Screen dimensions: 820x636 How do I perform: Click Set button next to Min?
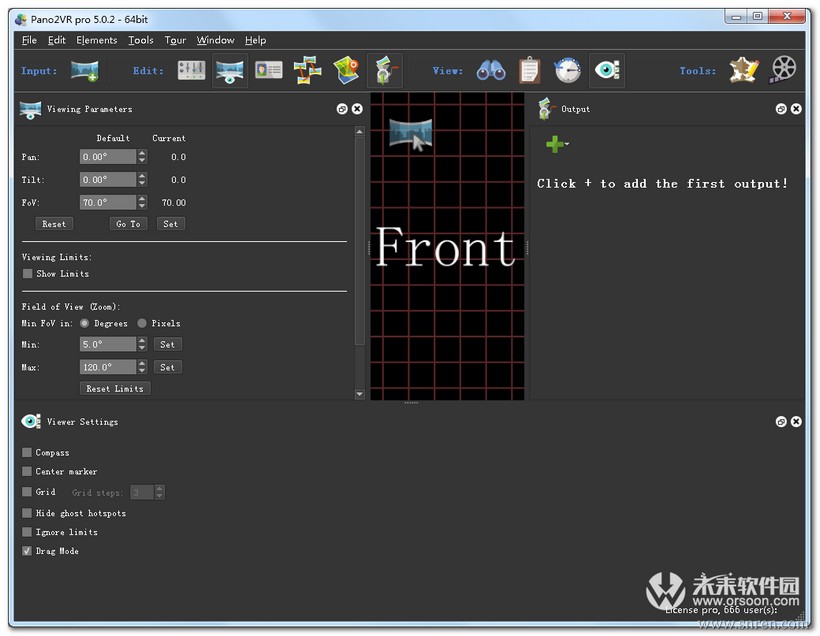click(167, 344)
